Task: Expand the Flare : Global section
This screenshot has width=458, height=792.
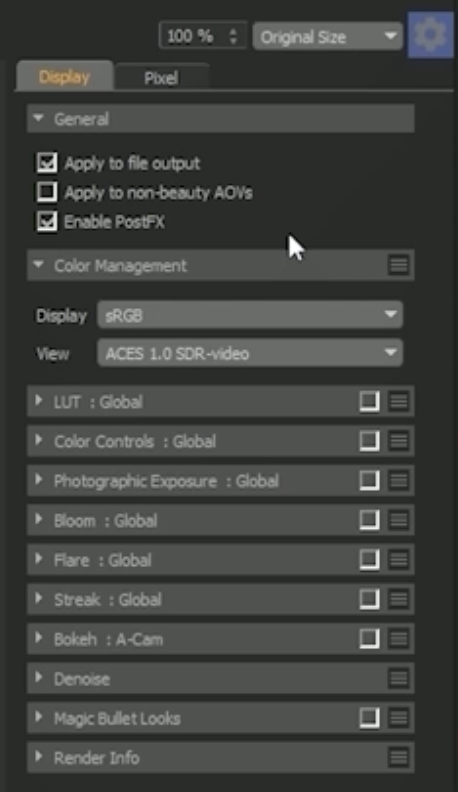Action: pyautogui.click(x=38, y=559)
